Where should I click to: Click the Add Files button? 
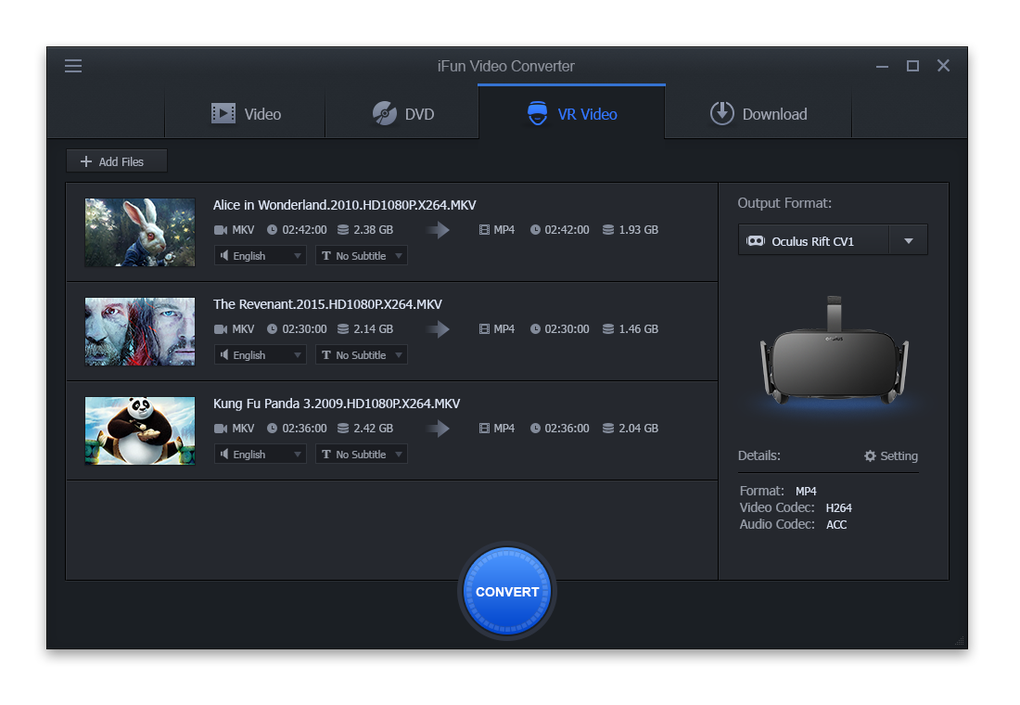pos(116,161)
